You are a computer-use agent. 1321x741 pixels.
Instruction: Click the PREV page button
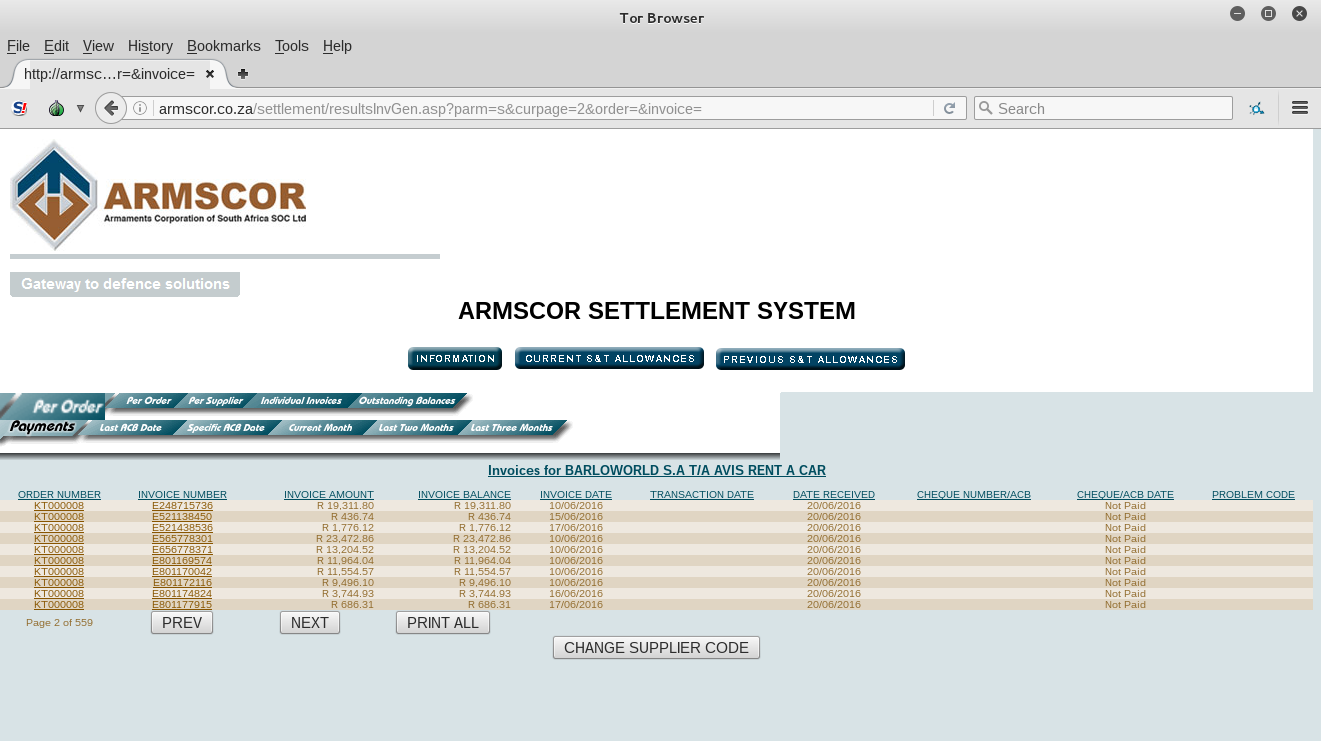[182, 623]
